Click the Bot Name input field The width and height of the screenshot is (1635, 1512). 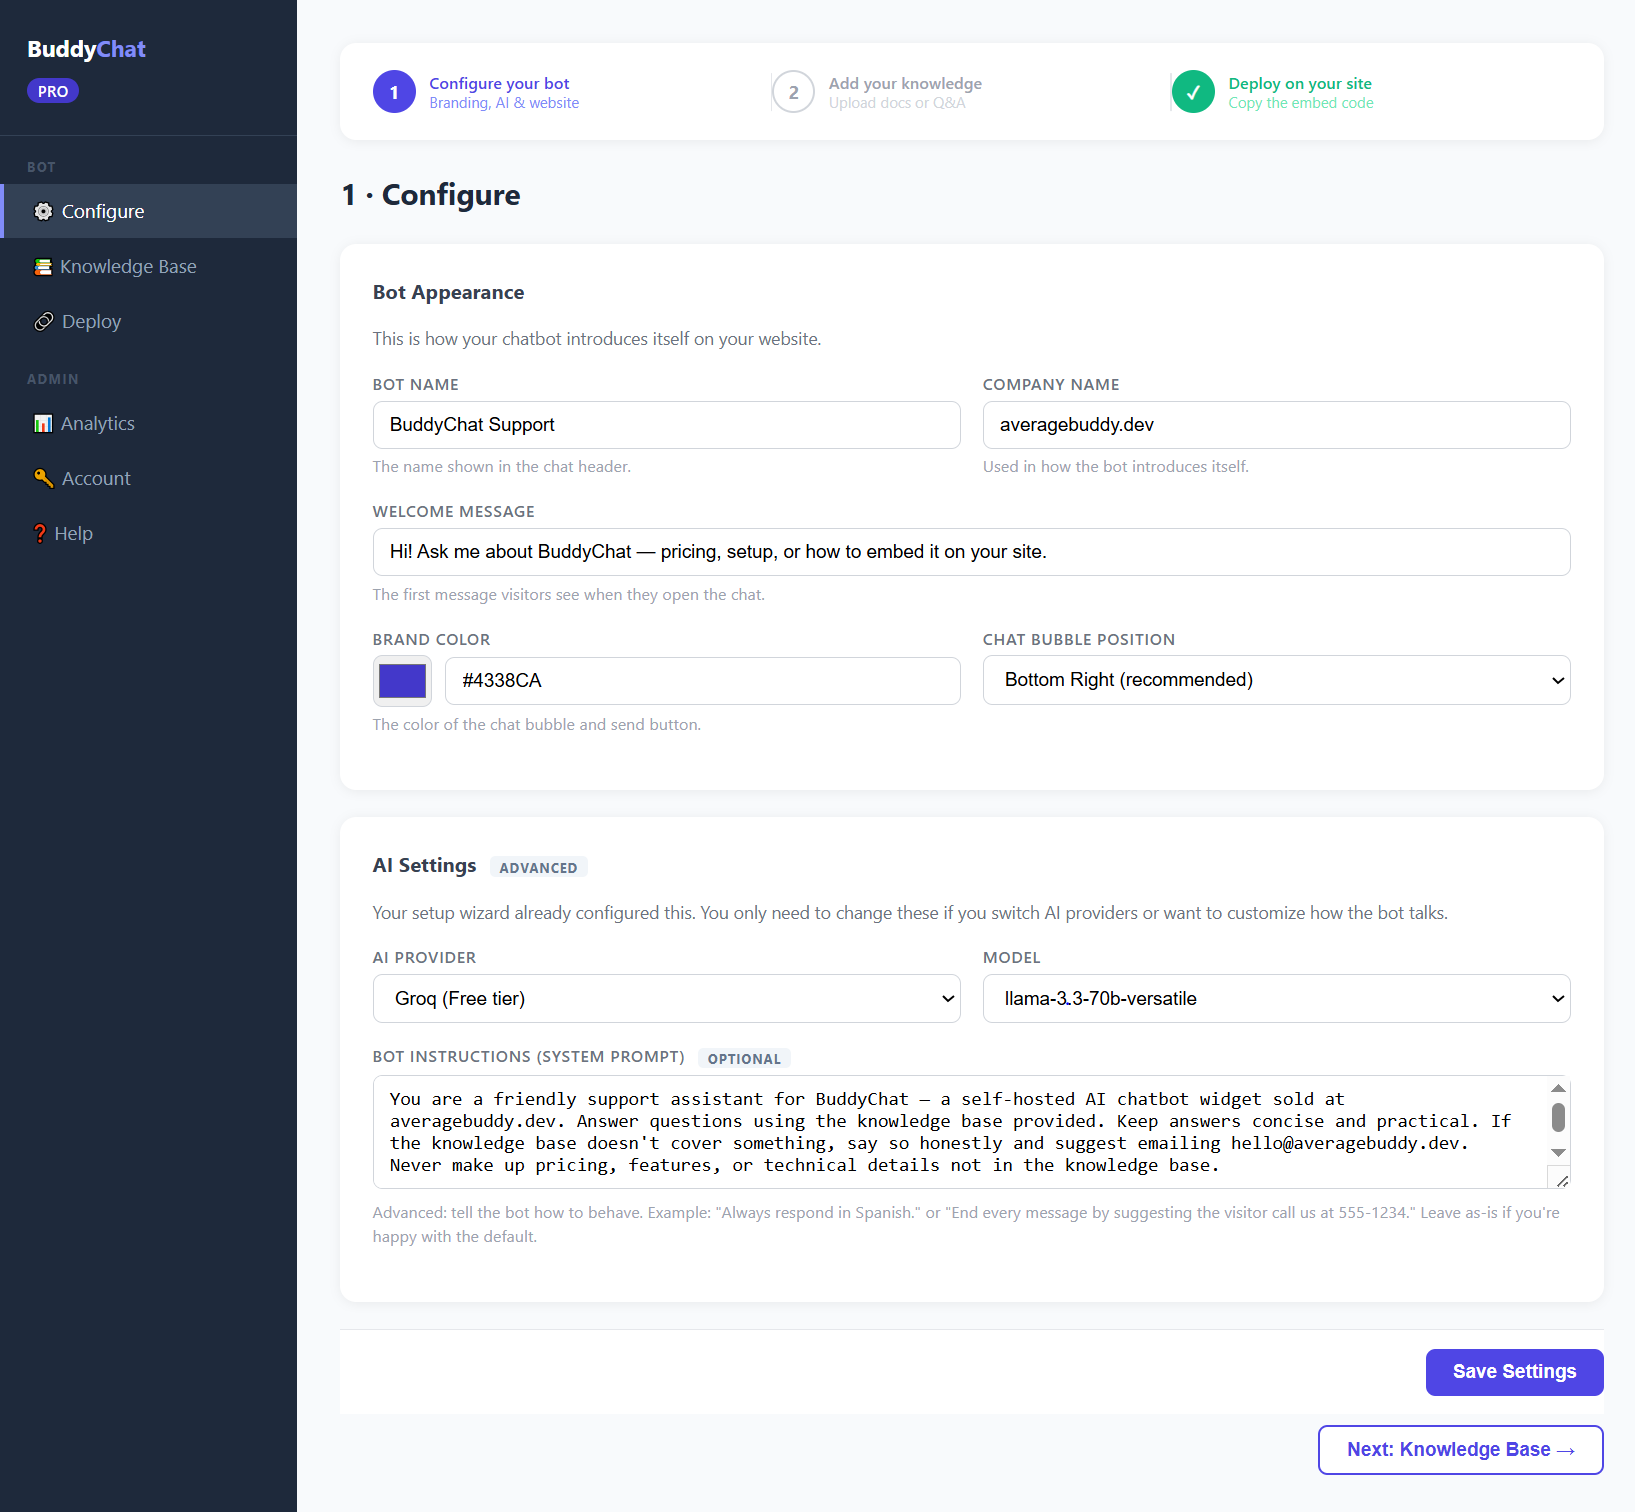(x=666, y=425)
